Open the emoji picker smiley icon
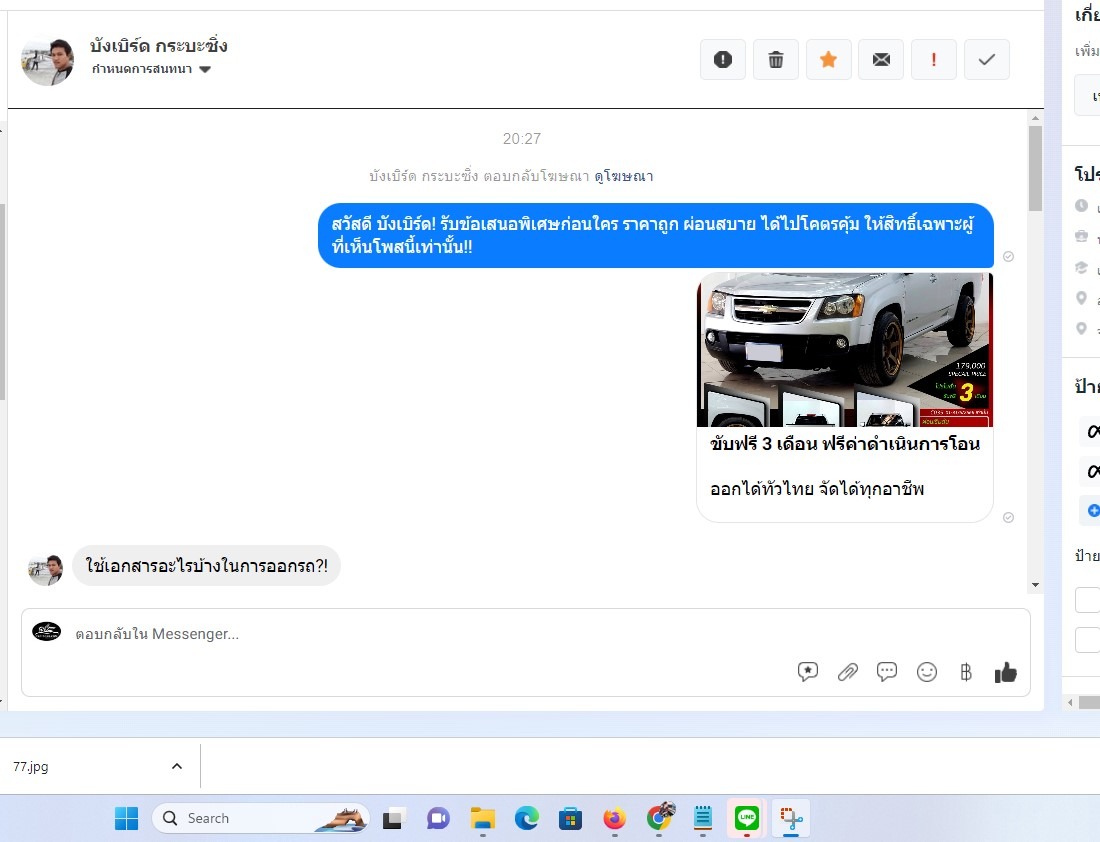The height and width of the screenshot is (842, 1100). pos(927,672)
